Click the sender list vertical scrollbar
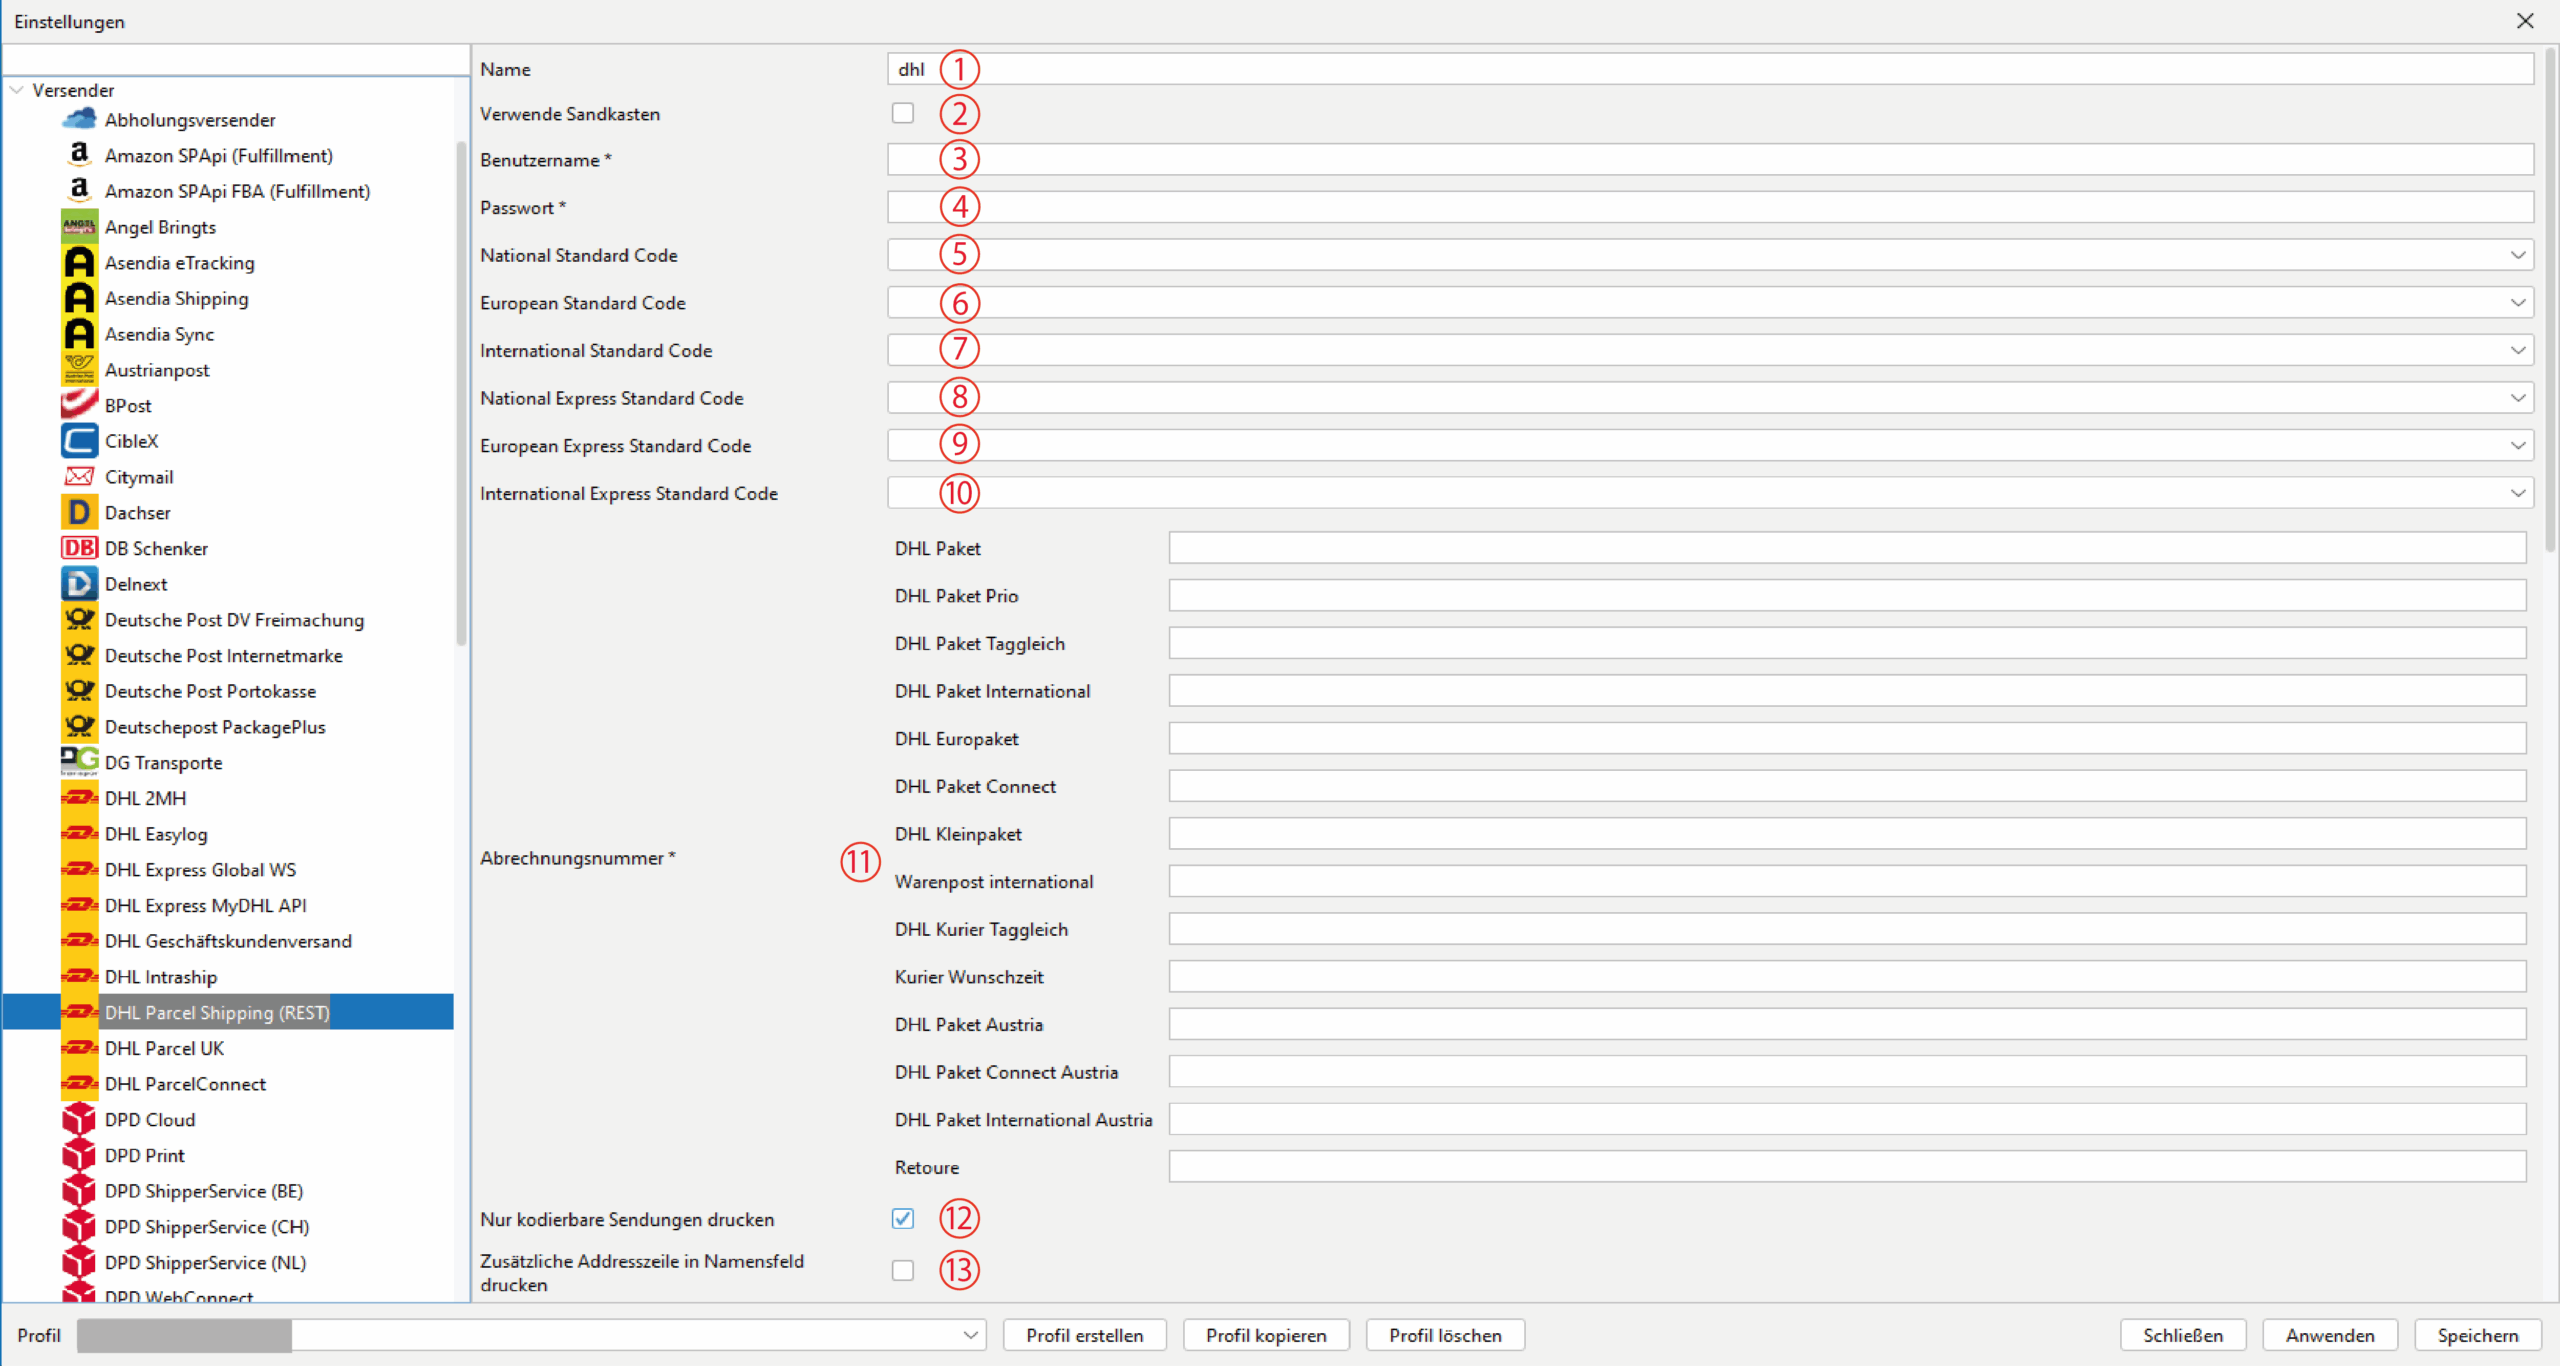Viewport: 2560px width, 1366px height. click(x=461, y=392)
